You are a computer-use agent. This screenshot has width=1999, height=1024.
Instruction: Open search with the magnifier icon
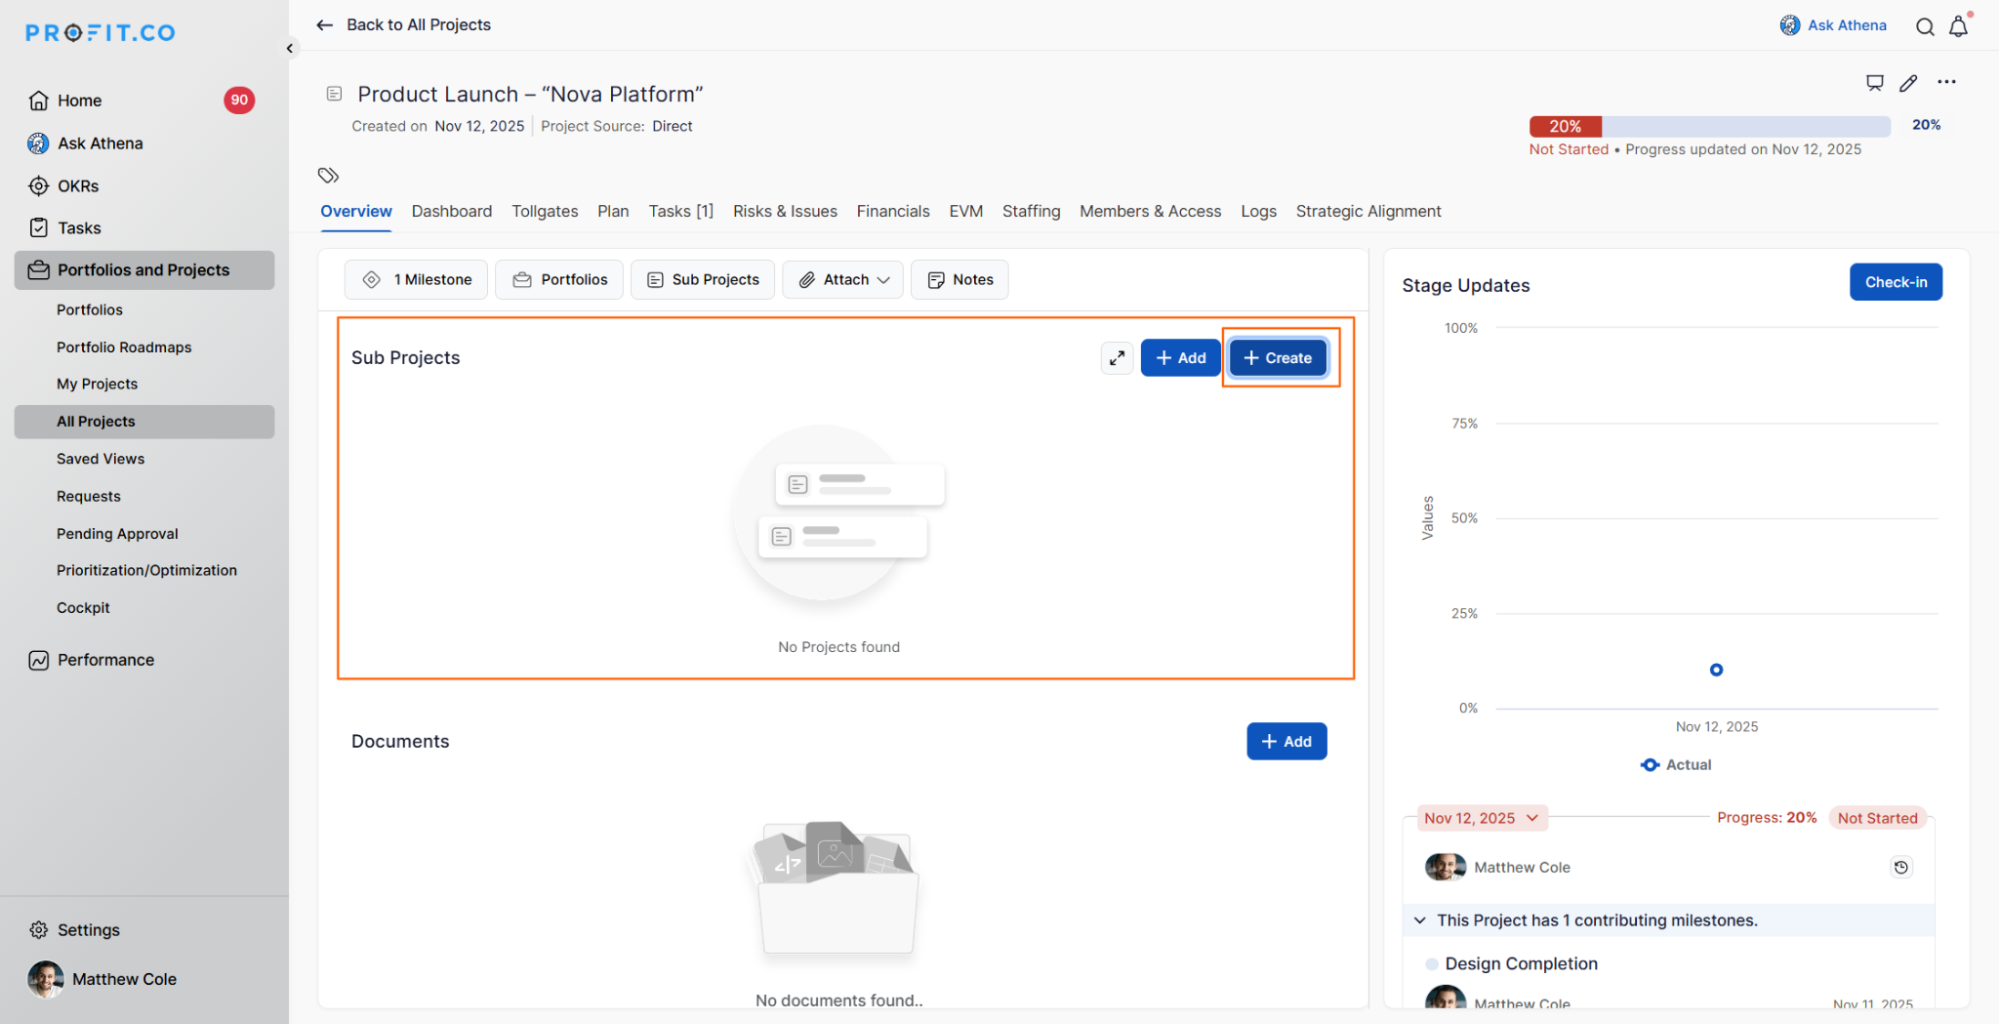coord(1924,27)
